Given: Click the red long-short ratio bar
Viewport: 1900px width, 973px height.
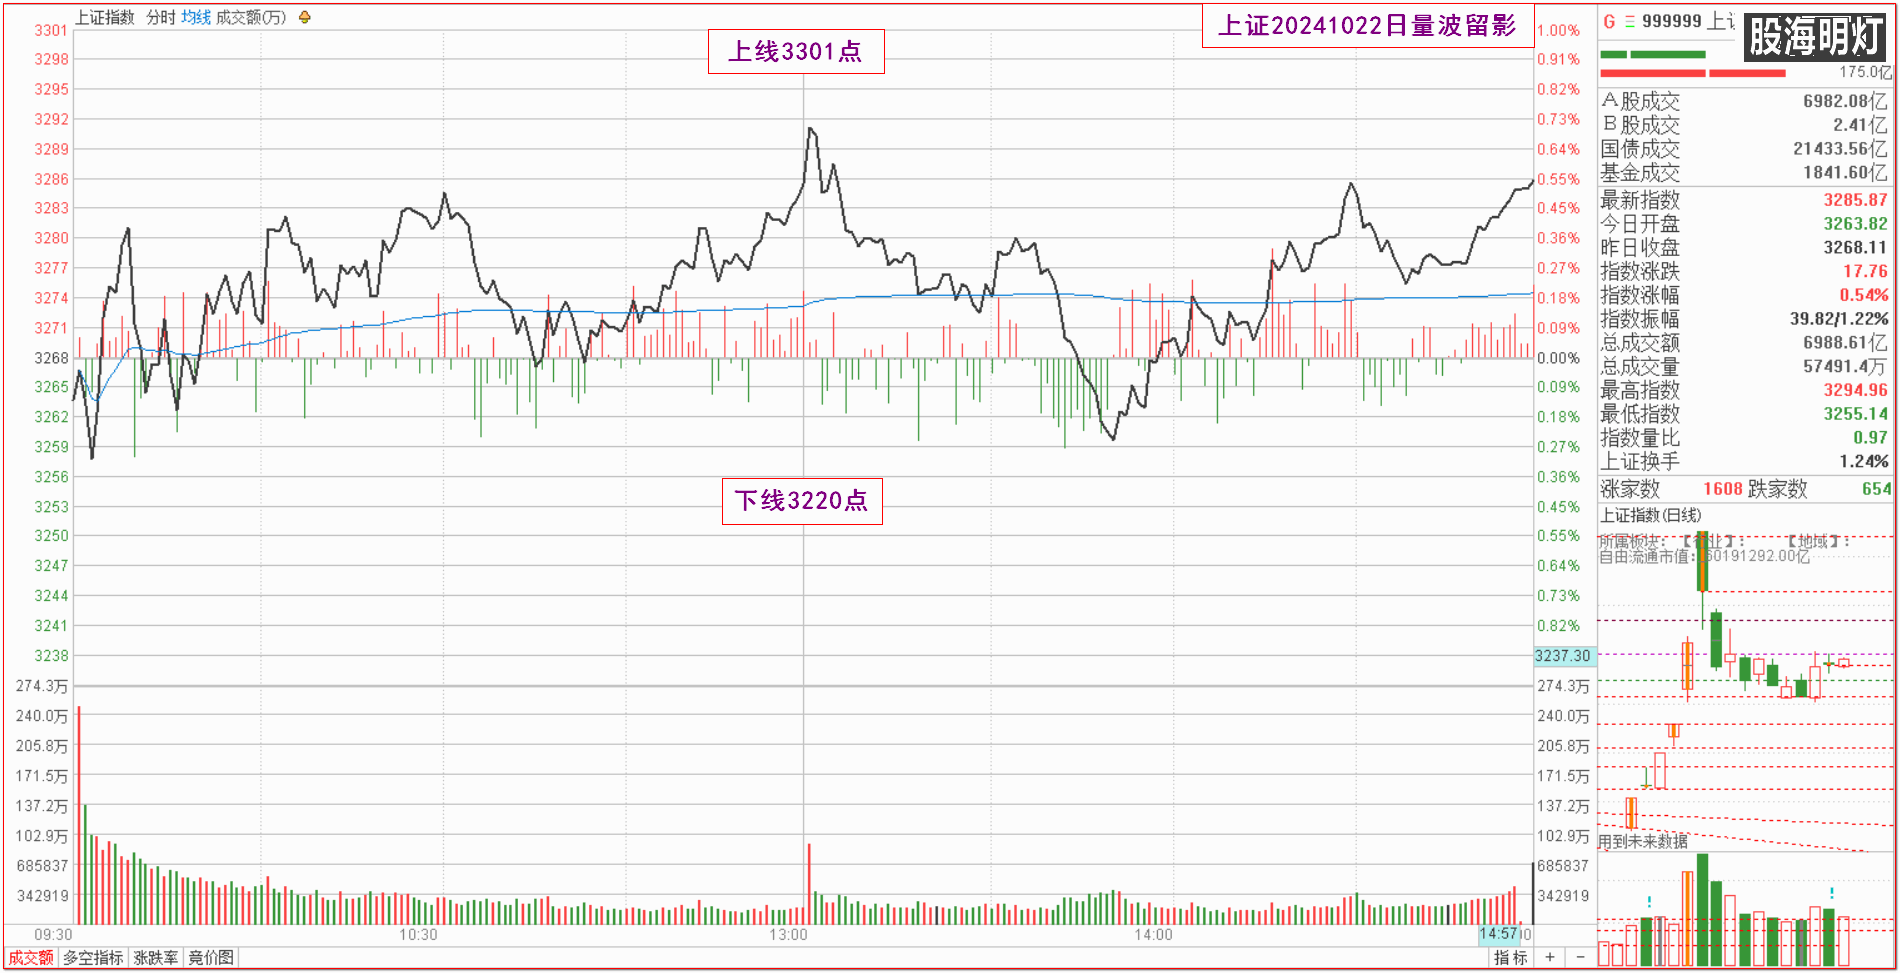Looking at the screenshot, I should point(1693,73).
